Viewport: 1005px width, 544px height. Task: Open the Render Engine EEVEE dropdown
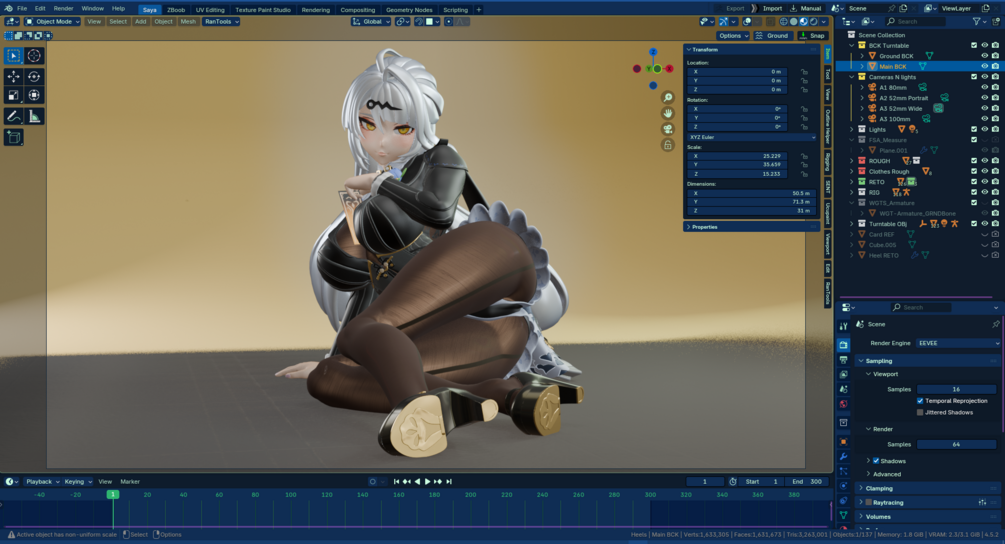point(957,343)
